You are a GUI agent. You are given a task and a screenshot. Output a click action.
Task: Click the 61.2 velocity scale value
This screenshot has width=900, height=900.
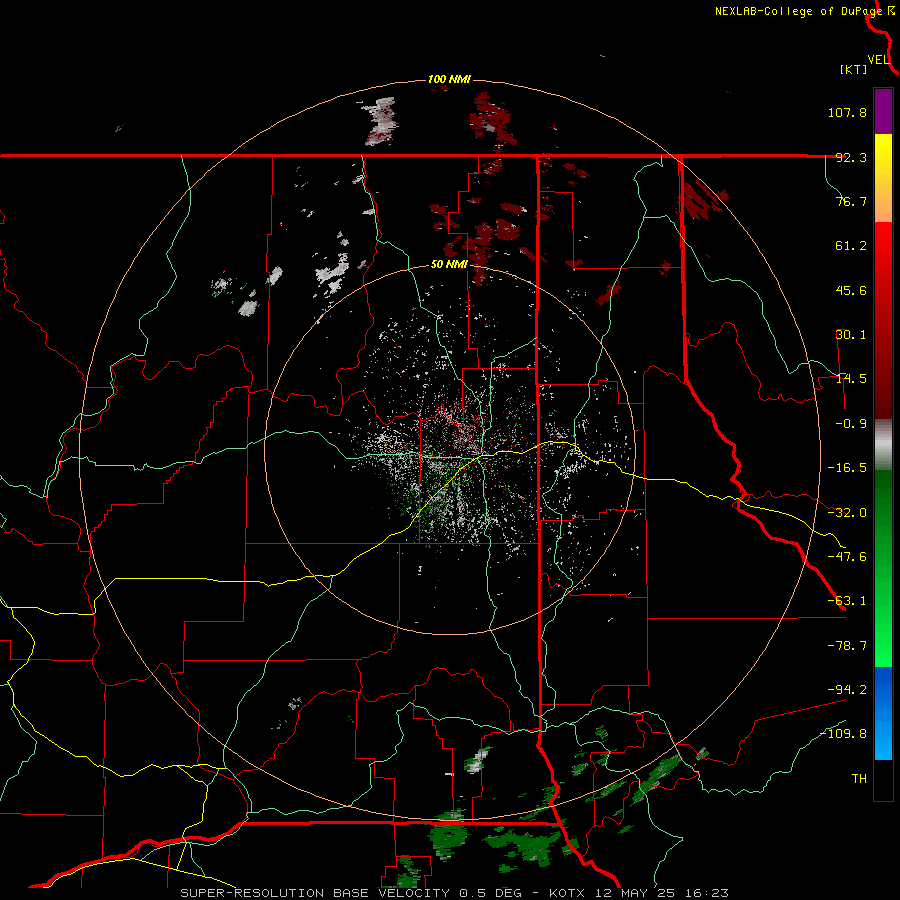(x=851, y=246)
